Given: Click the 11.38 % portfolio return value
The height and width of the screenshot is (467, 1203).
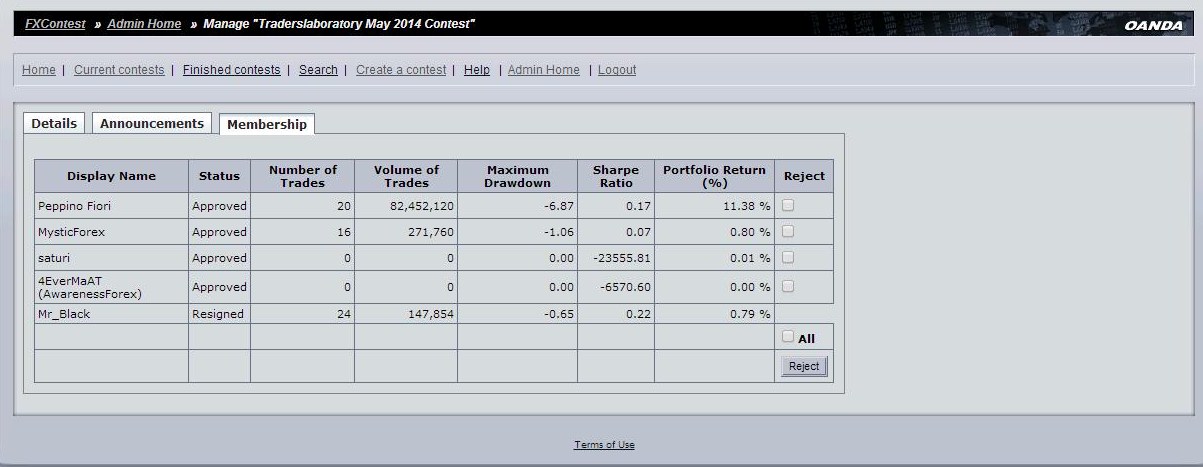Looking at the screenshot, I should [x=745, y=206].
